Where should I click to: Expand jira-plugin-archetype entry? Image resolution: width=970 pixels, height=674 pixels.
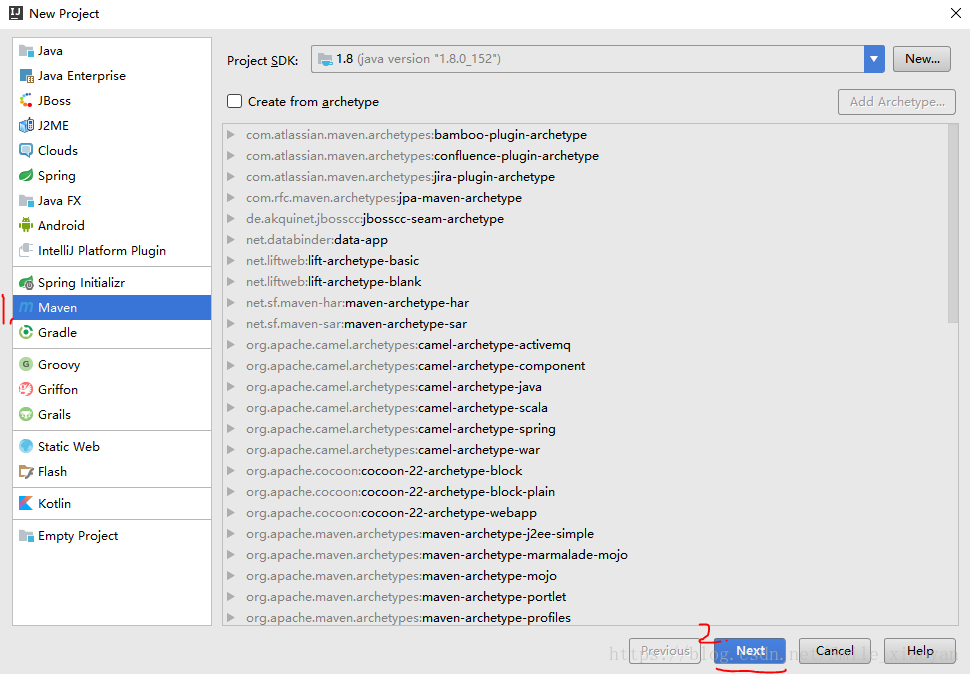[231, 176]
